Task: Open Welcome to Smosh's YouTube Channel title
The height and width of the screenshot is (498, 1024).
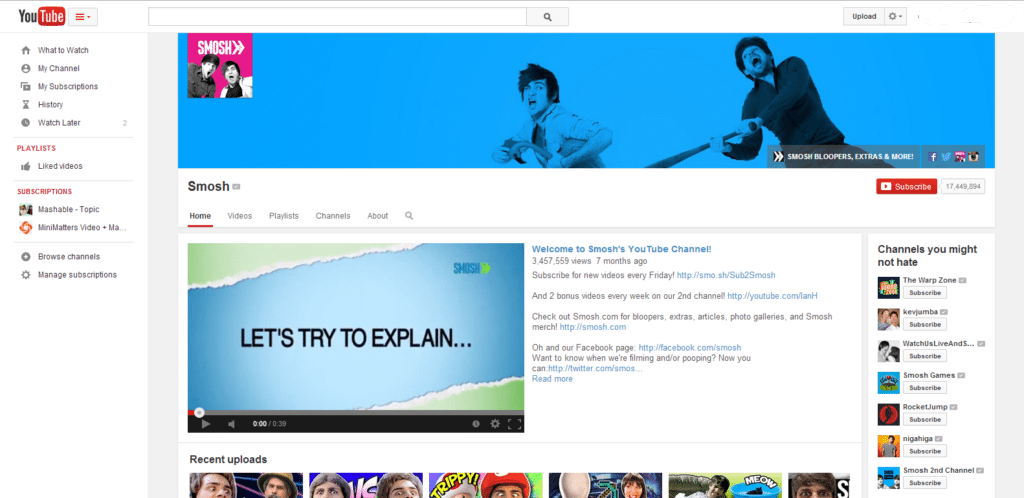Action: (621, 249)
